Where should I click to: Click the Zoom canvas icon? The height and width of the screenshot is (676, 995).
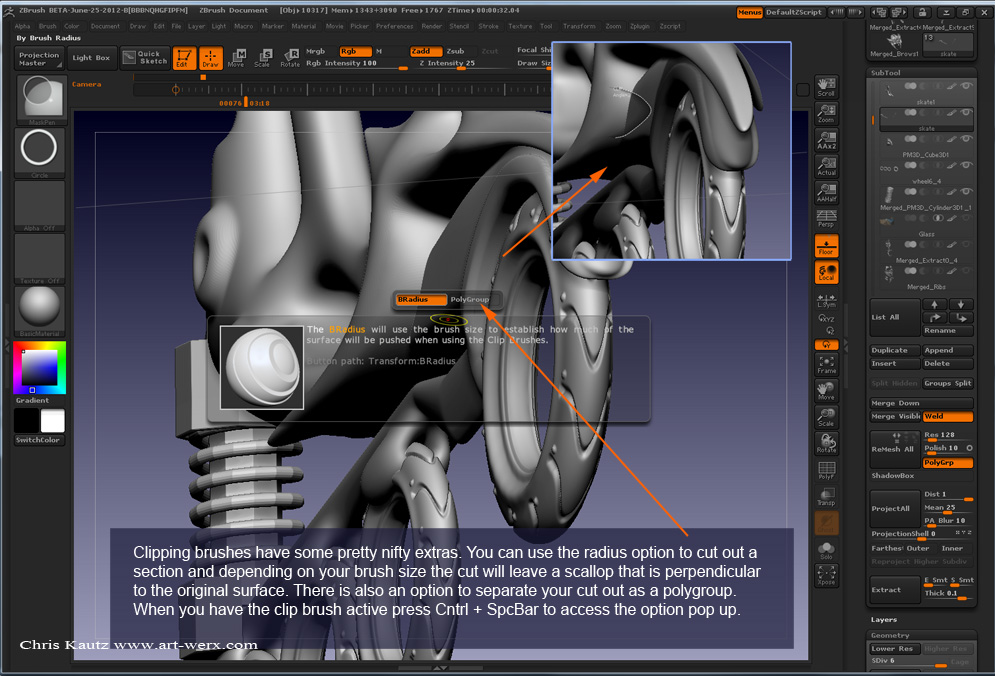(826, 114)
